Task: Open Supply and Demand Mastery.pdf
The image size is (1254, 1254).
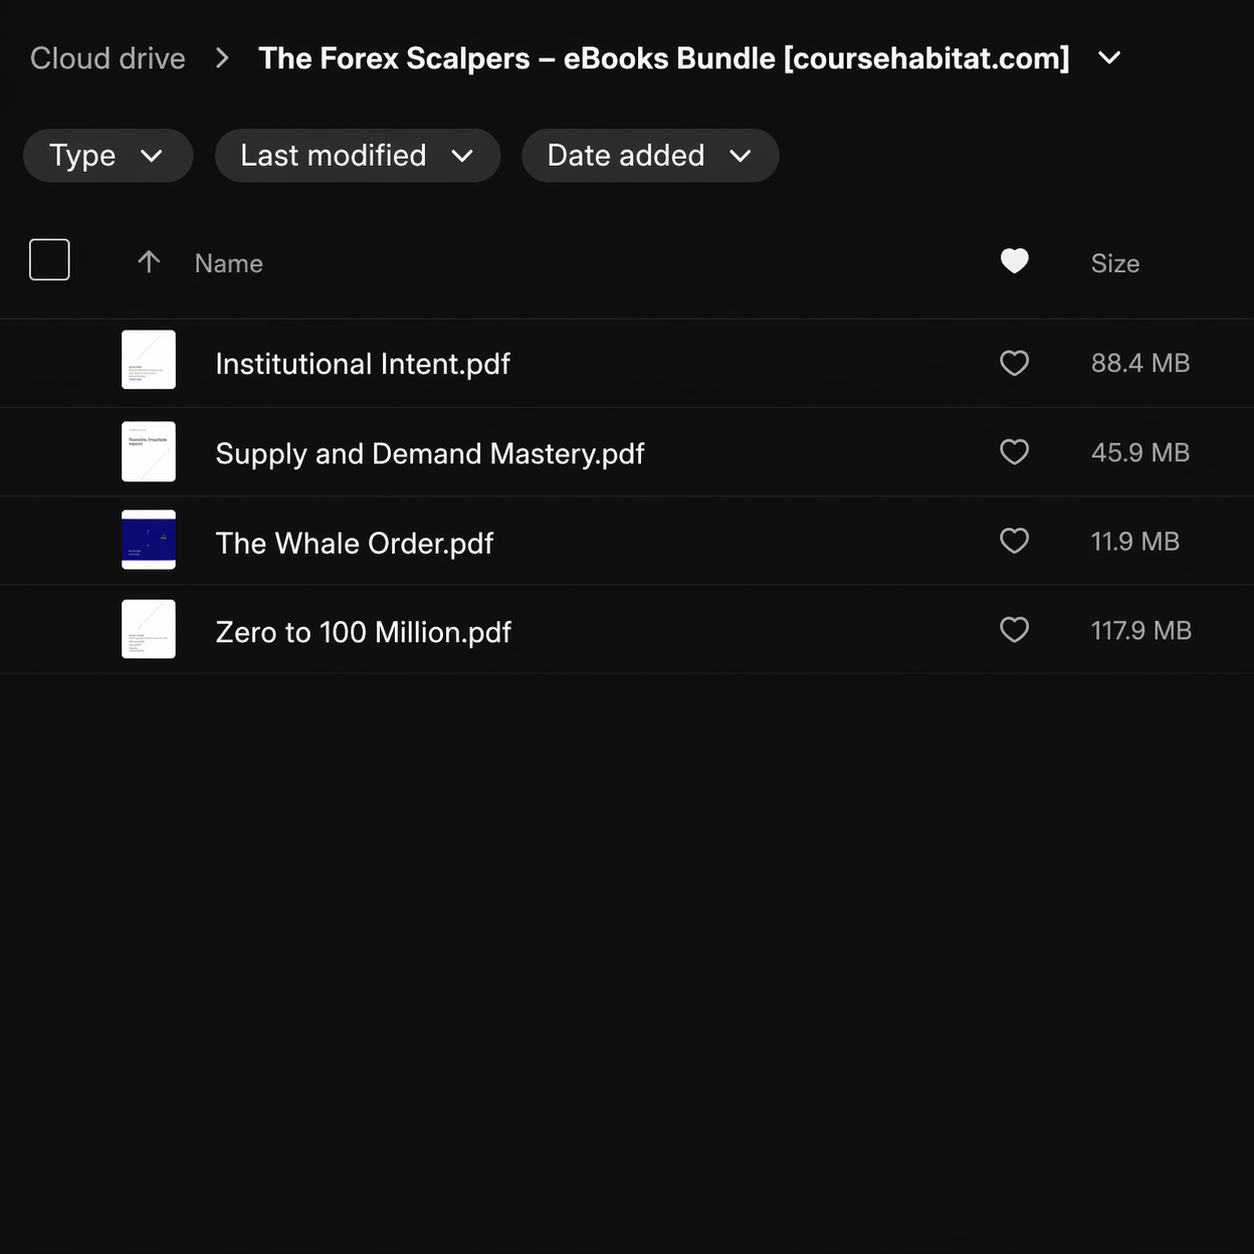Action: tap(430, 453)
